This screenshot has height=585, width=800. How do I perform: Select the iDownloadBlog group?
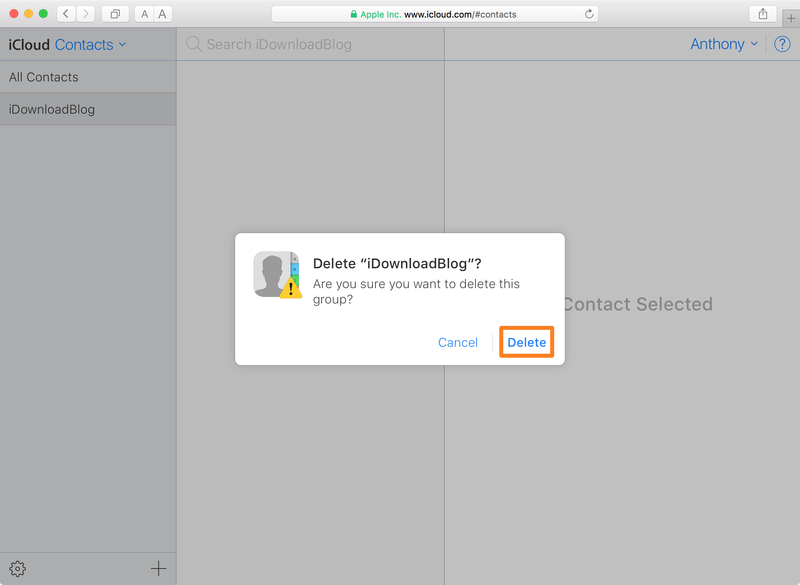tap(88, 109)
